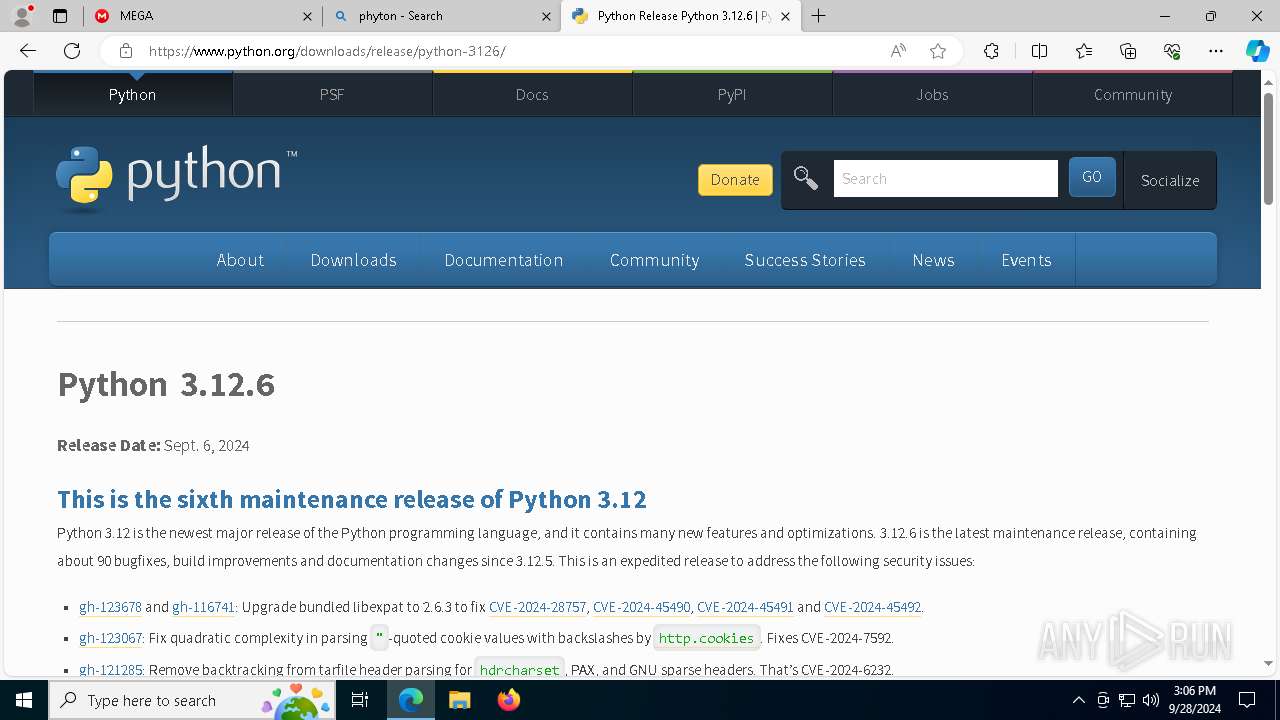Click the Donate button
This screenshot has width=1280, height=720.
pos(735,180)
